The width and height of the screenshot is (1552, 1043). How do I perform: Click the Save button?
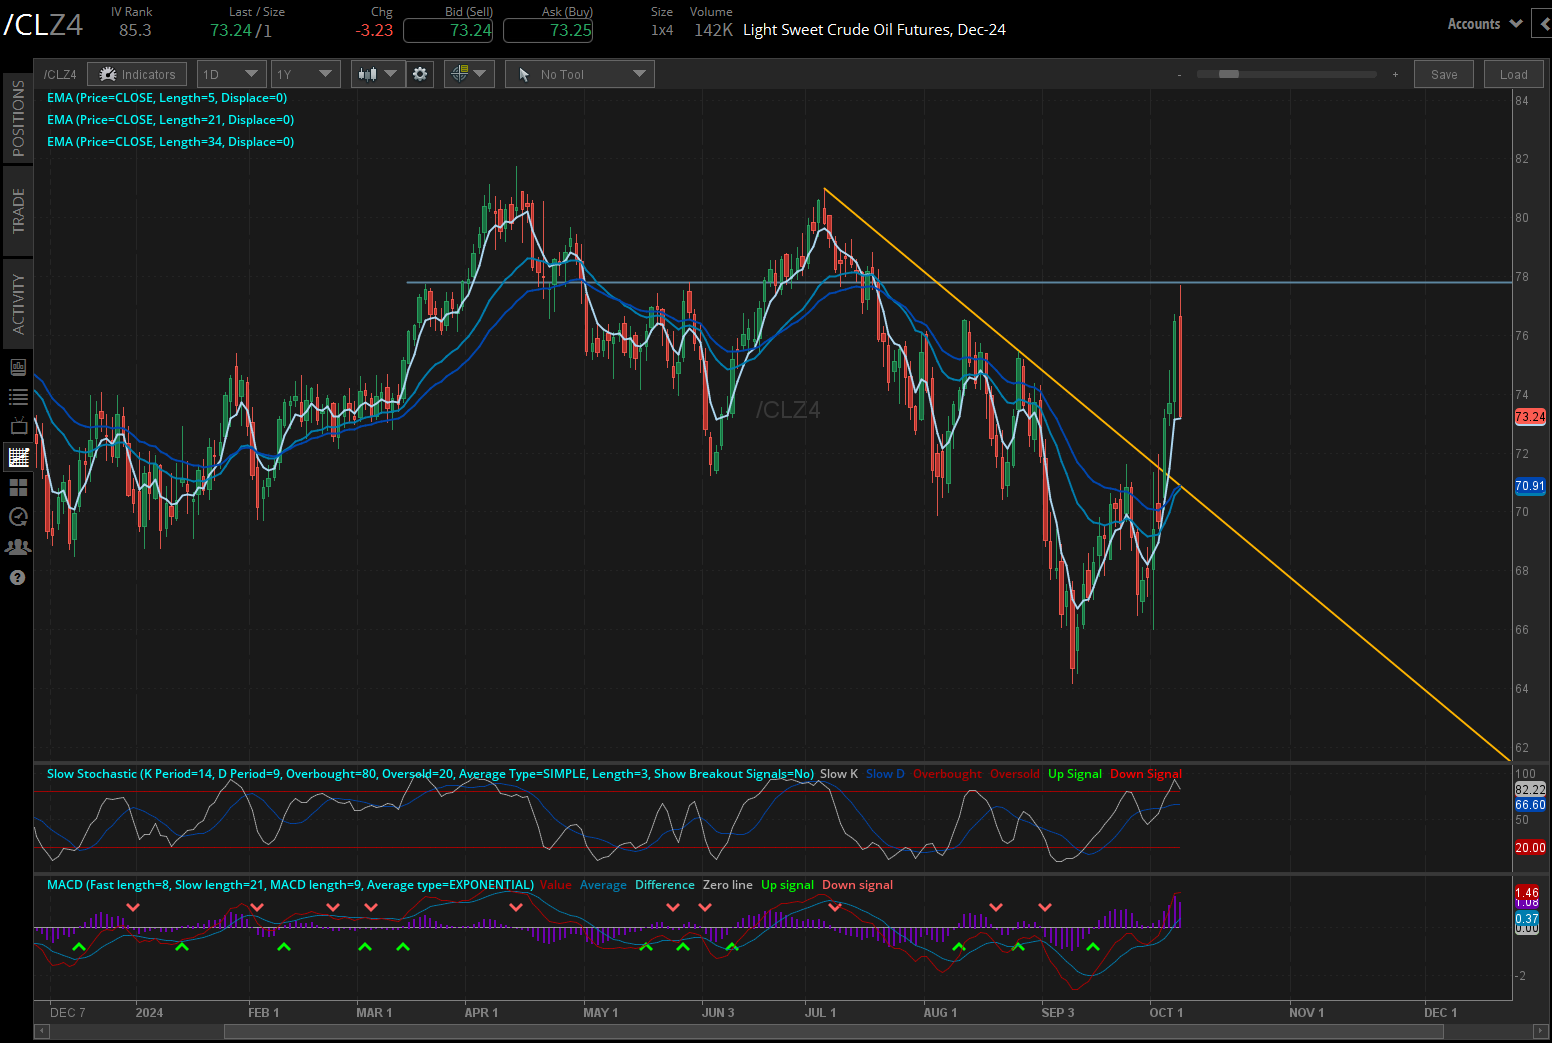(1443, 73)
